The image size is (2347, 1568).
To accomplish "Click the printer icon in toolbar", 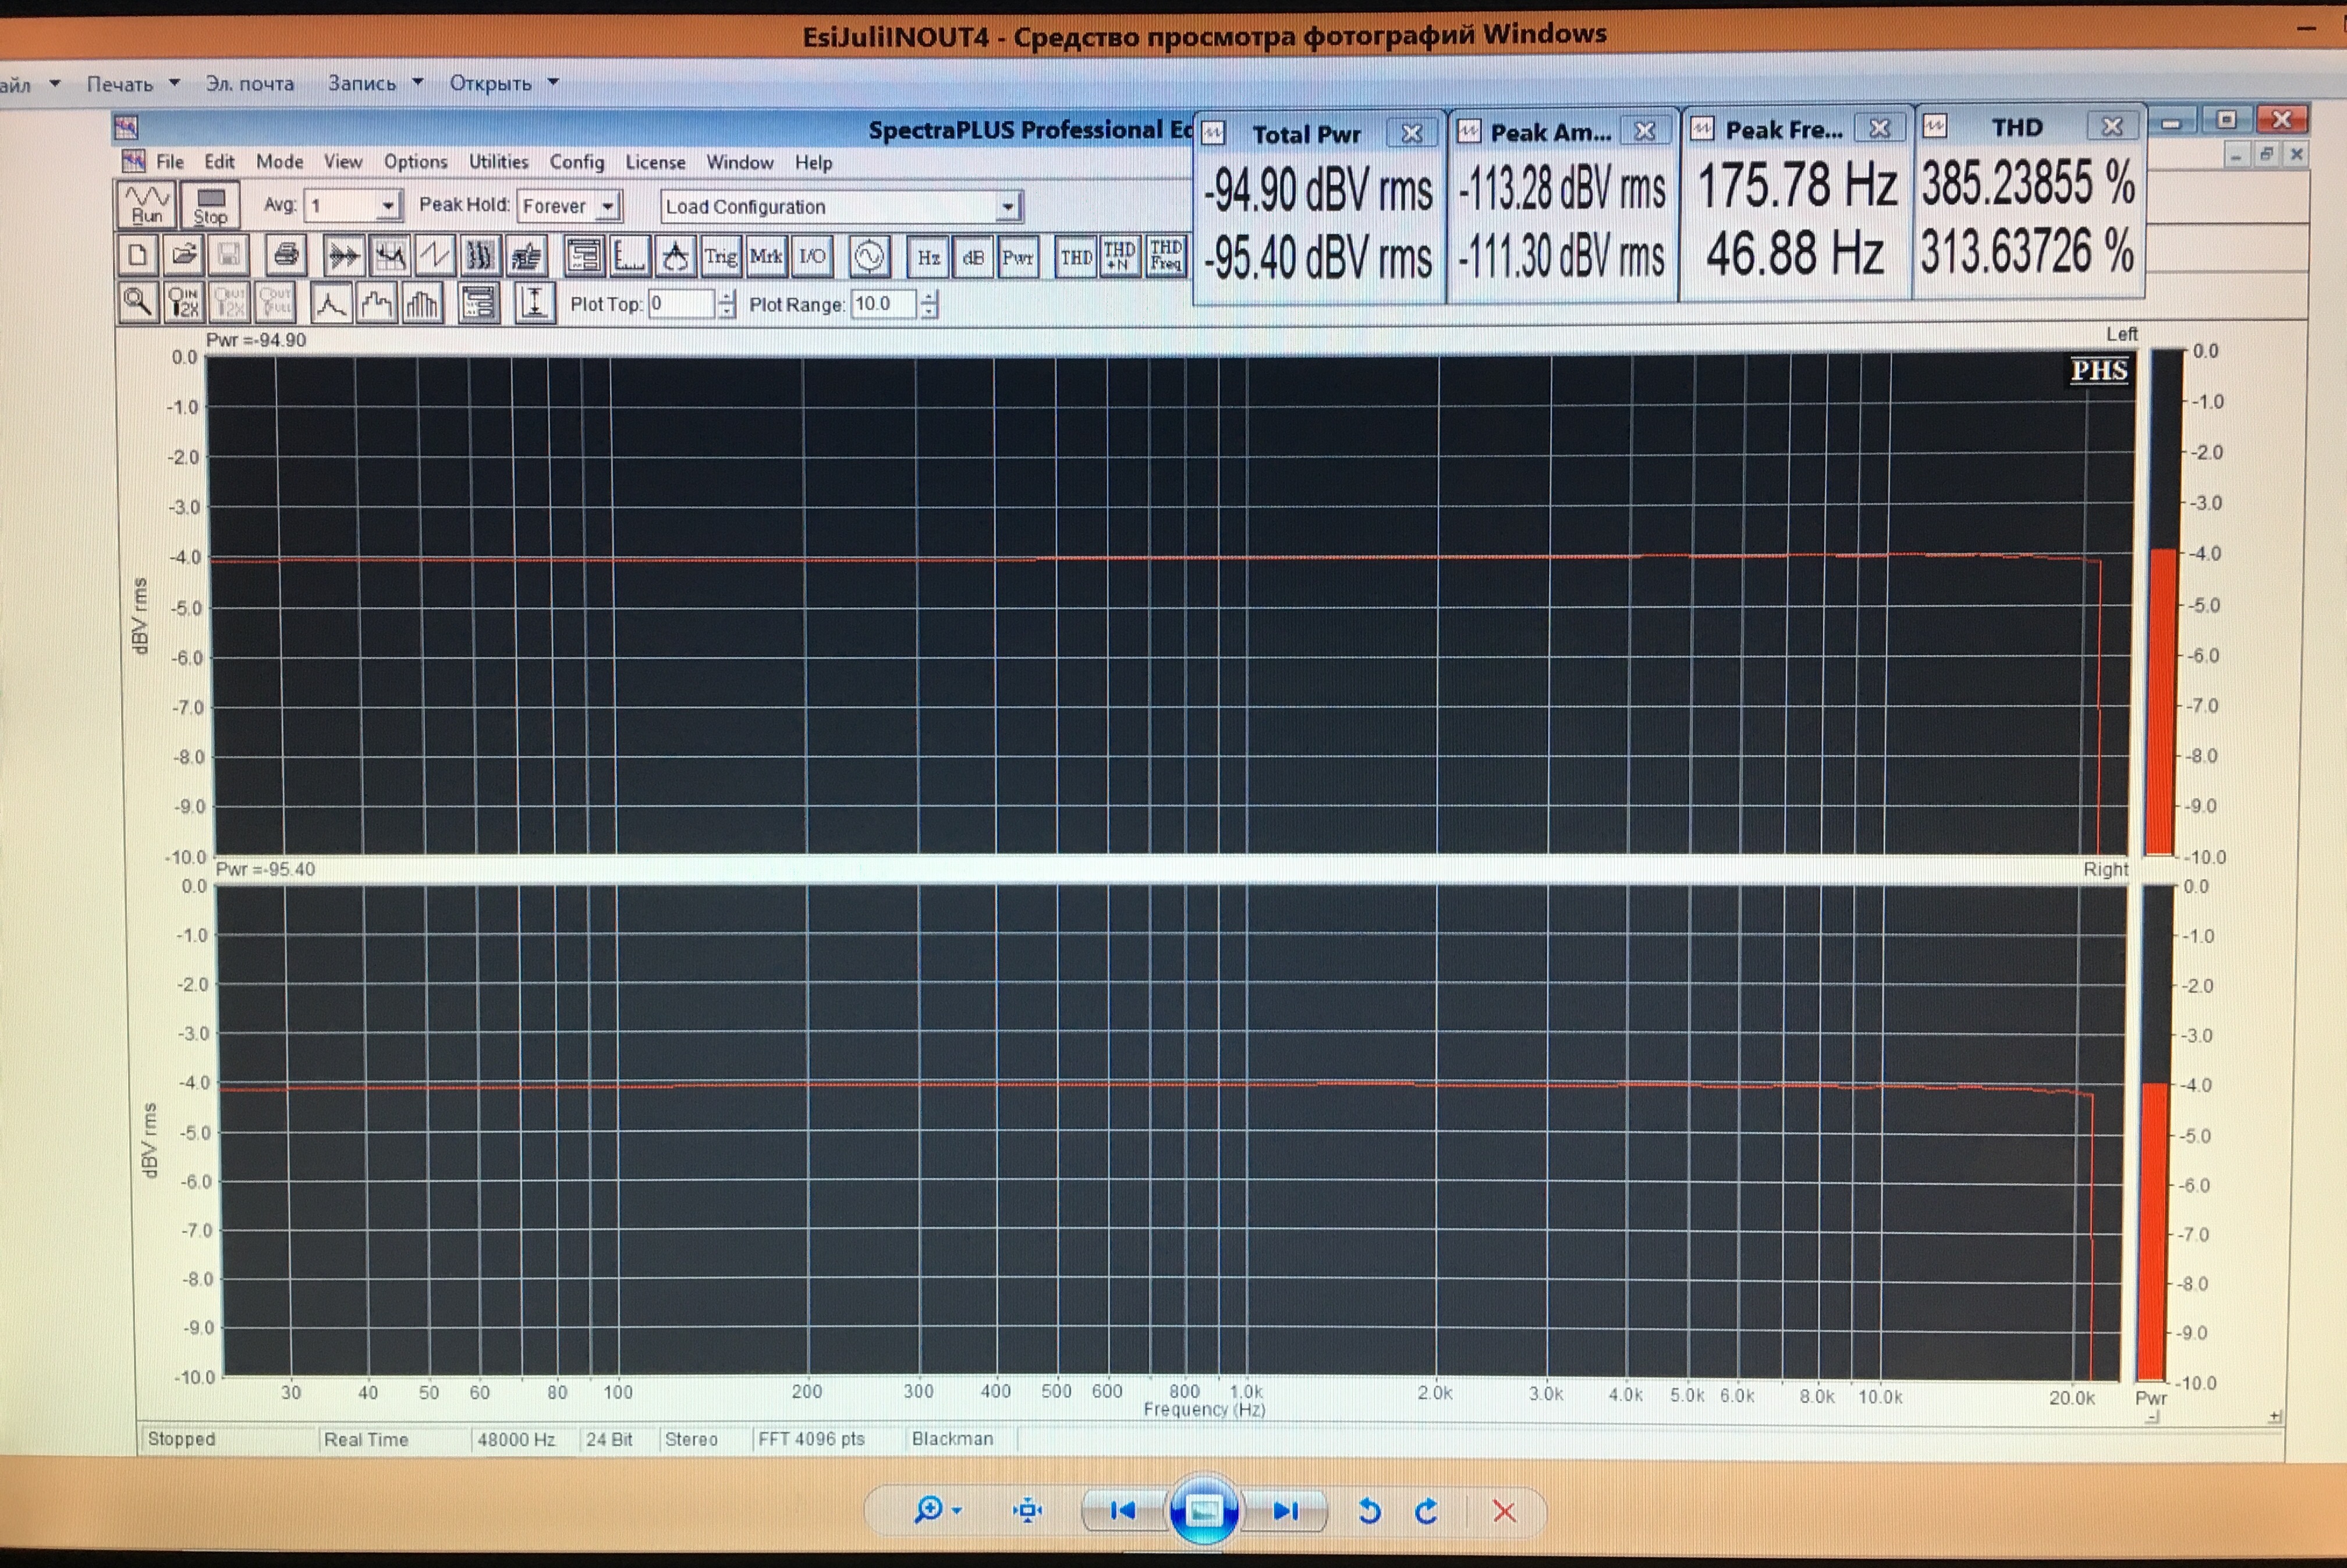I will tap(285, 255).
